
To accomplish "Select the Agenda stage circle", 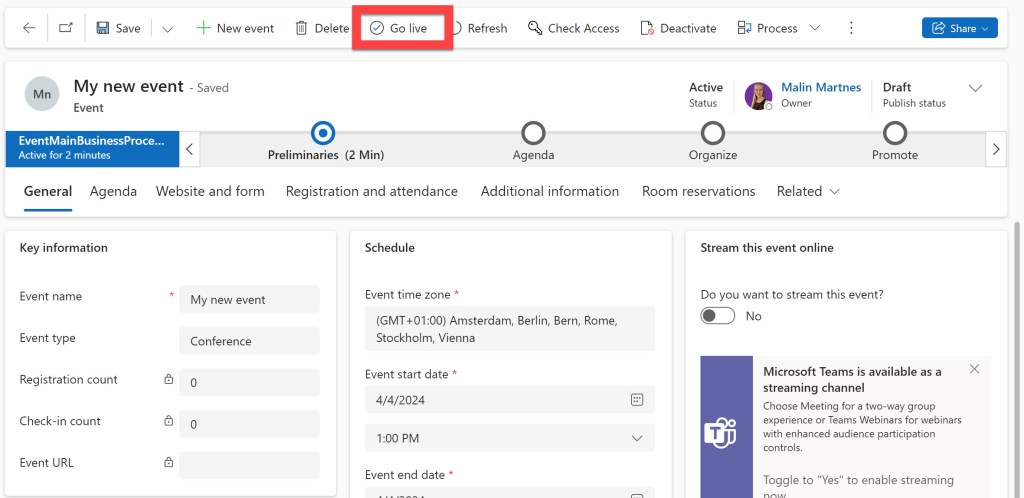I will coord(533,133).
